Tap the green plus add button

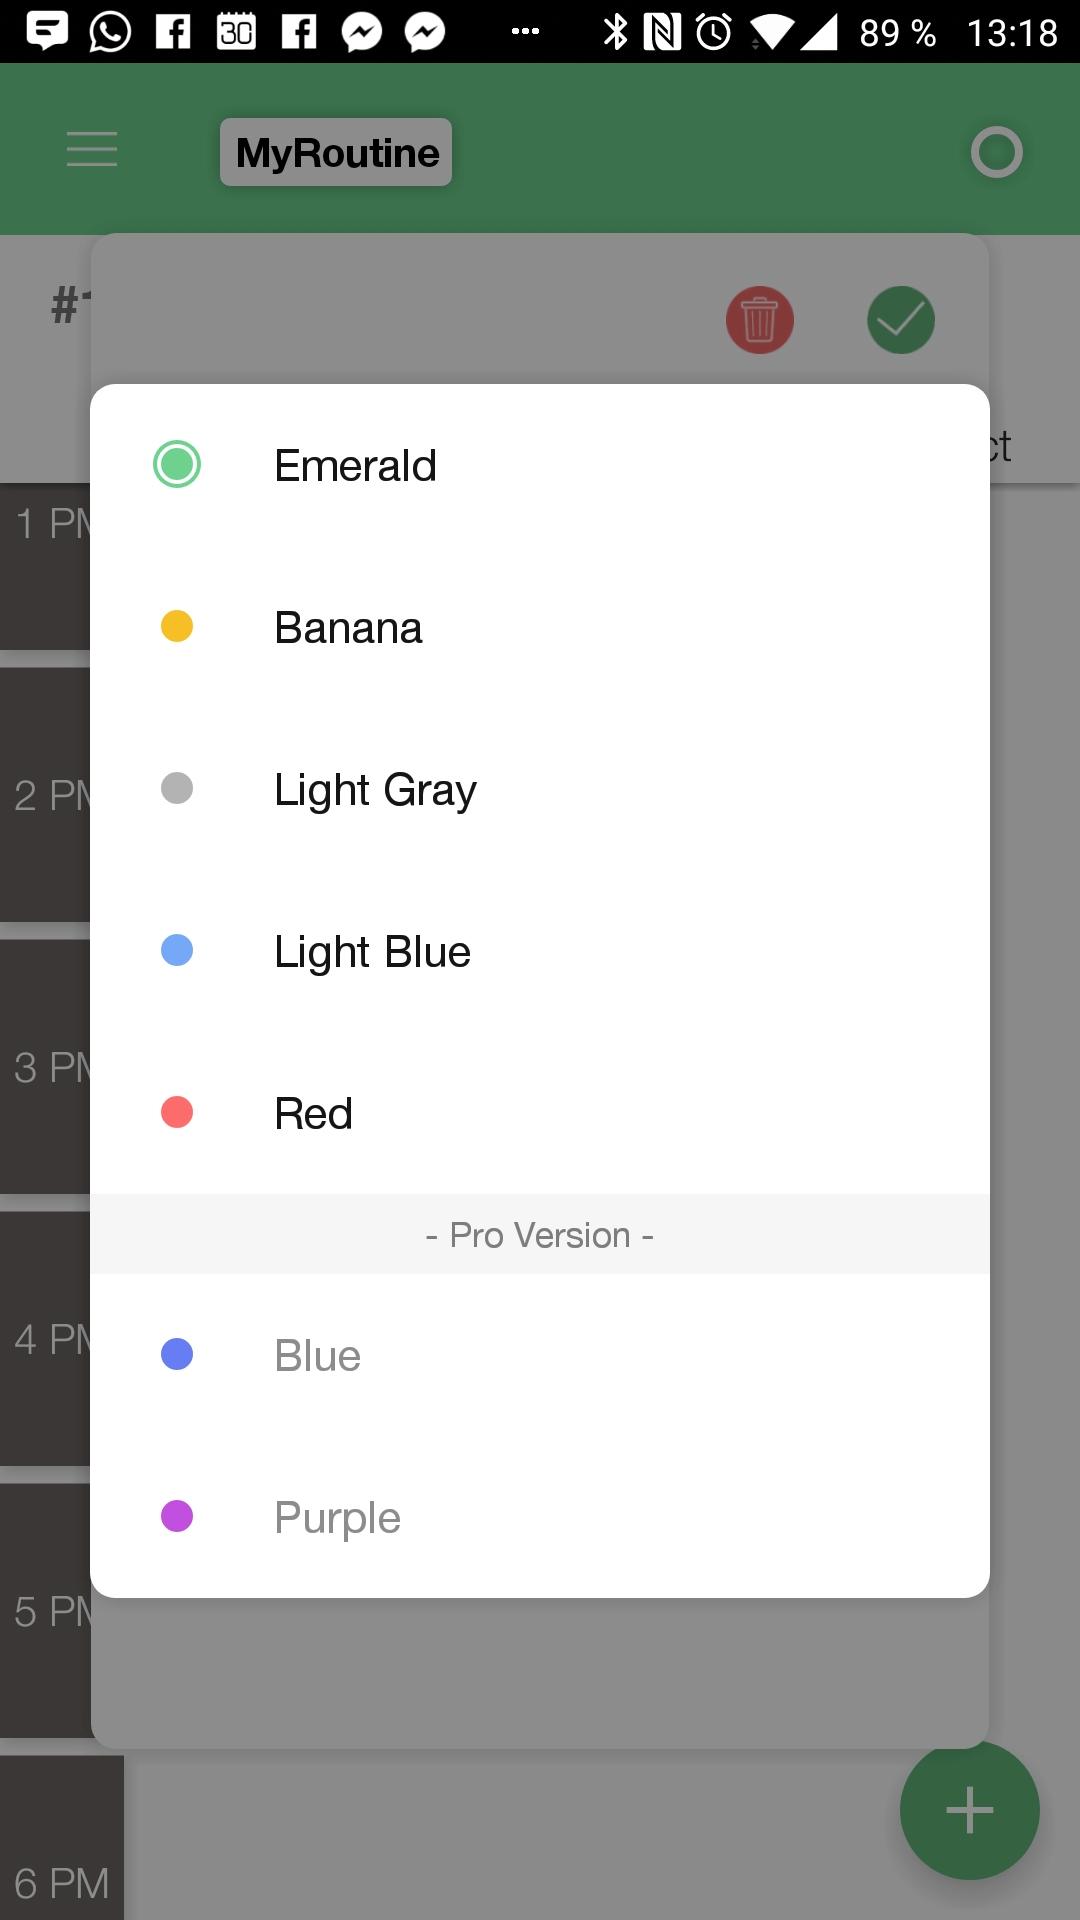coord(969,1810)
